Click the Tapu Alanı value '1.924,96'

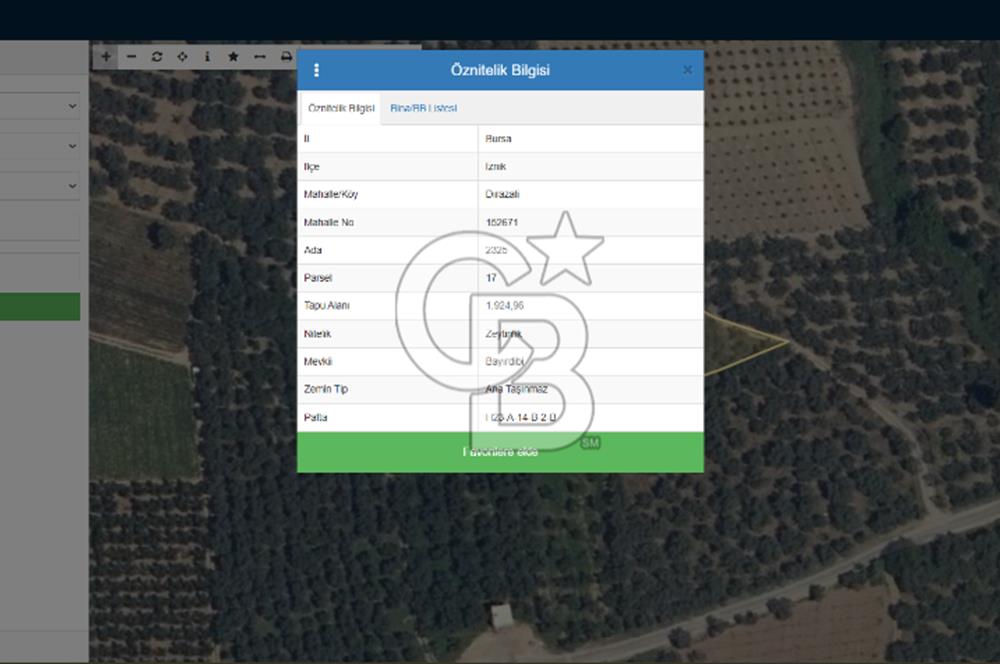pyautogui.click(x=504, y=306)
